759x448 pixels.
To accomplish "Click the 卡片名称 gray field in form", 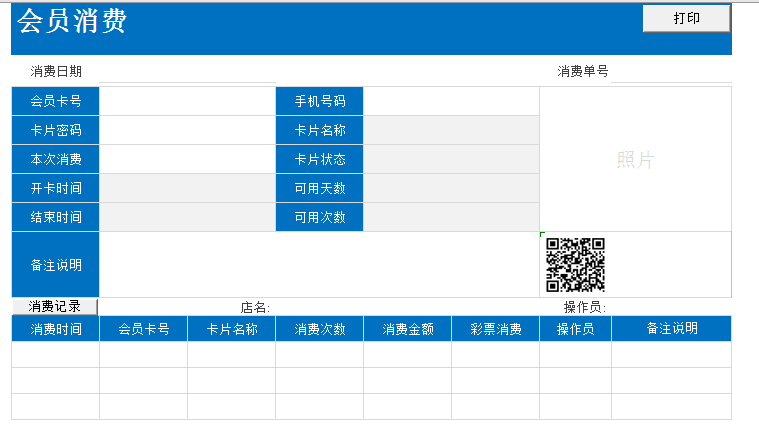I will click(x=451, y=130).
